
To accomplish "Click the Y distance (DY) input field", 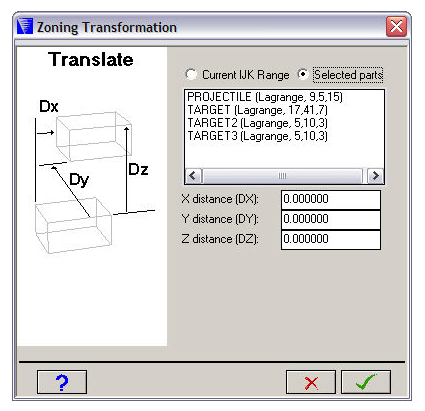I will click(x=331, y=219).
